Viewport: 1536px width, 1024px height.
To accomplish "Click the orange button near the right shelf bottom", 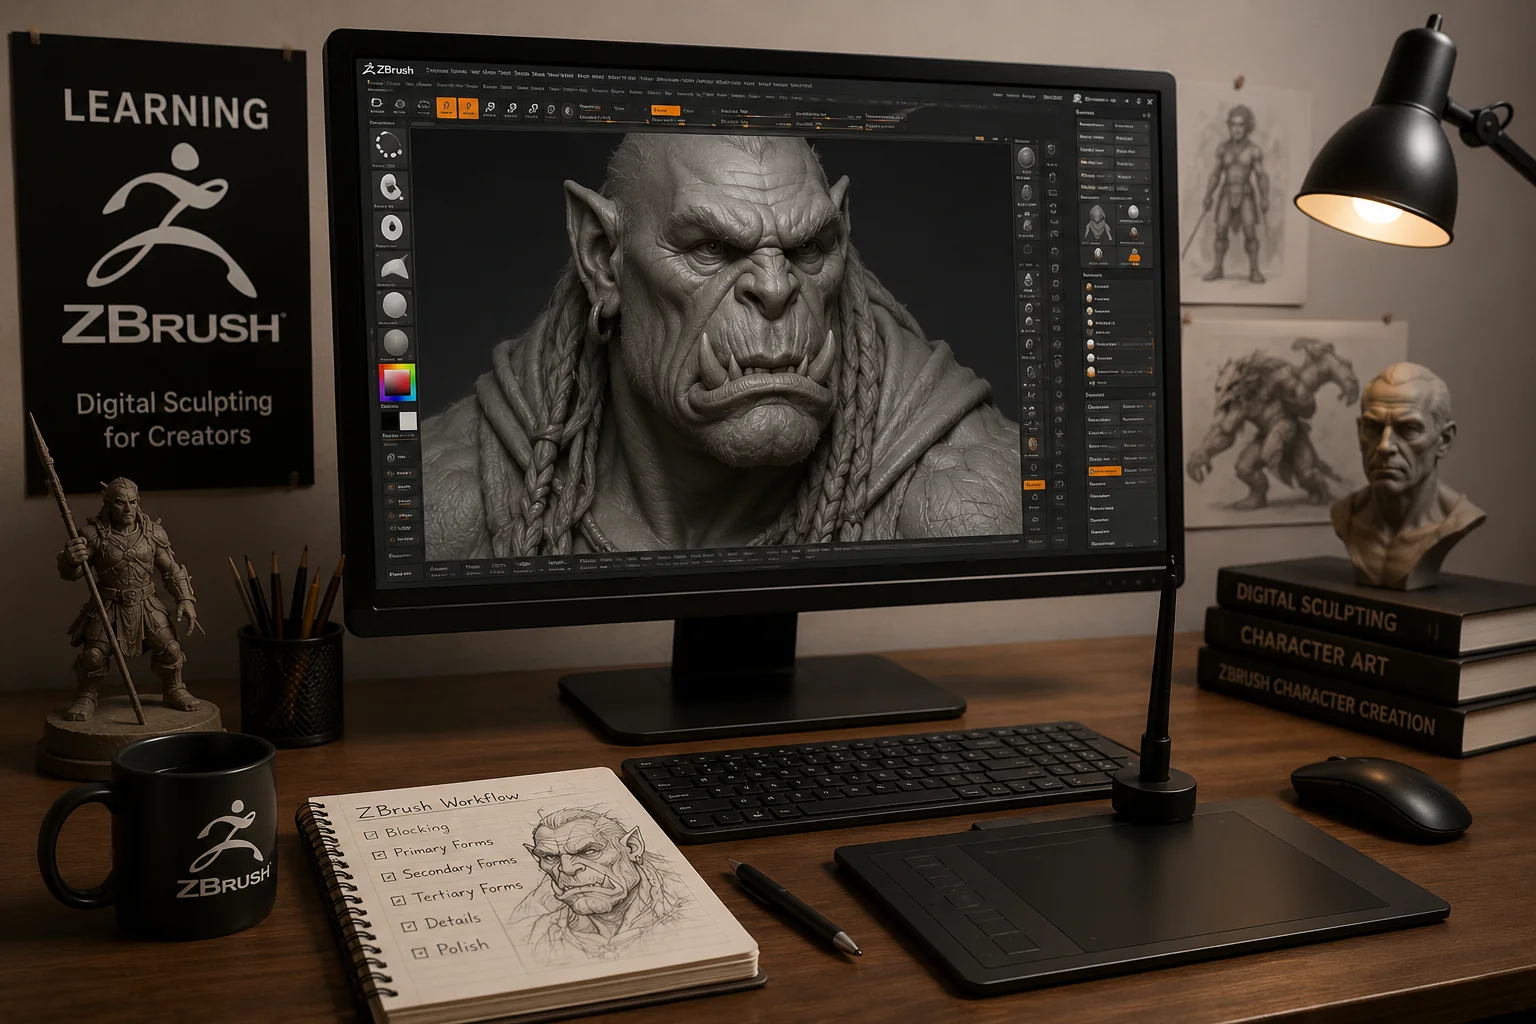I will coord(1034,485).
